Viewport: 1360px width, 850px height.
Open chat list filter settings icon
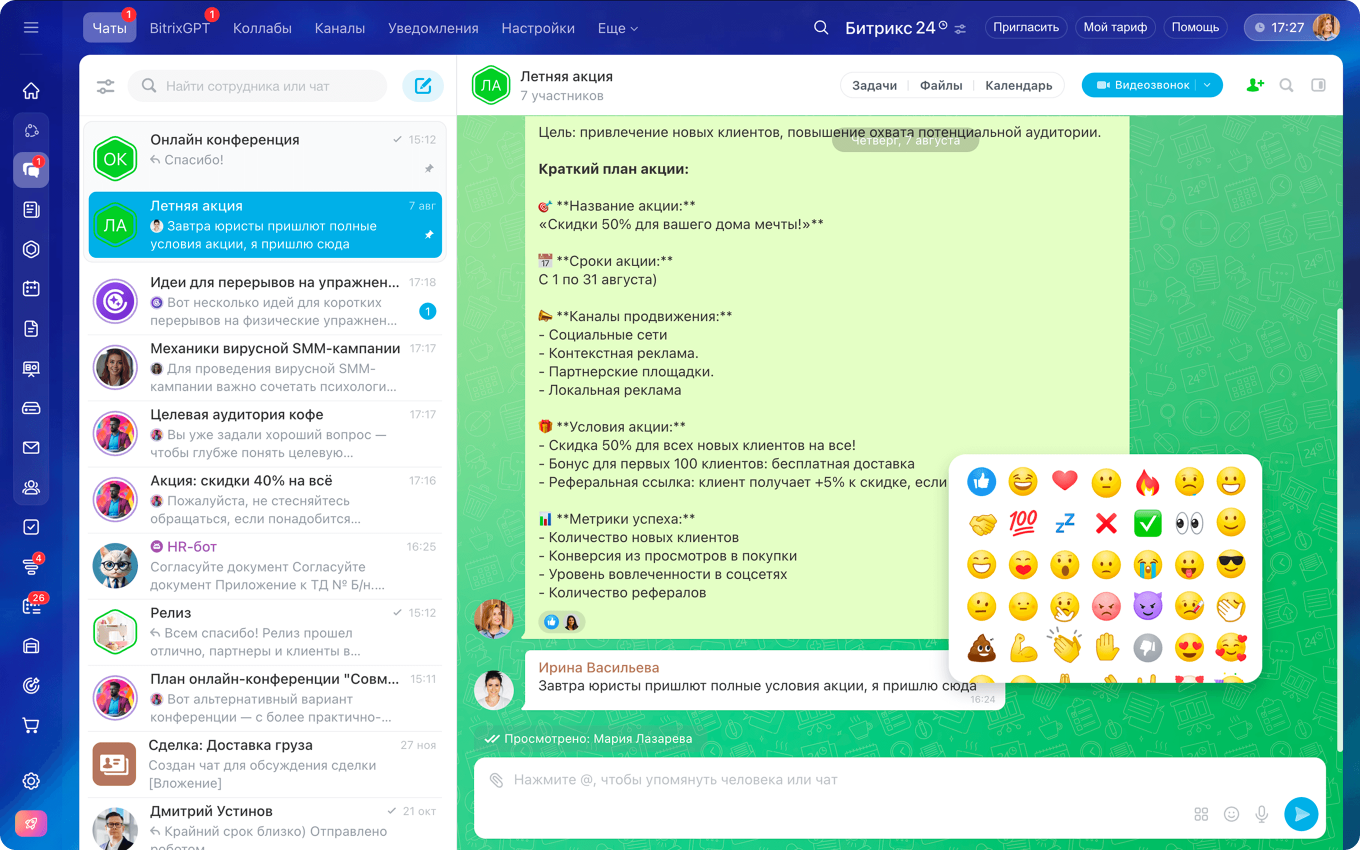[x=105, y=86]
